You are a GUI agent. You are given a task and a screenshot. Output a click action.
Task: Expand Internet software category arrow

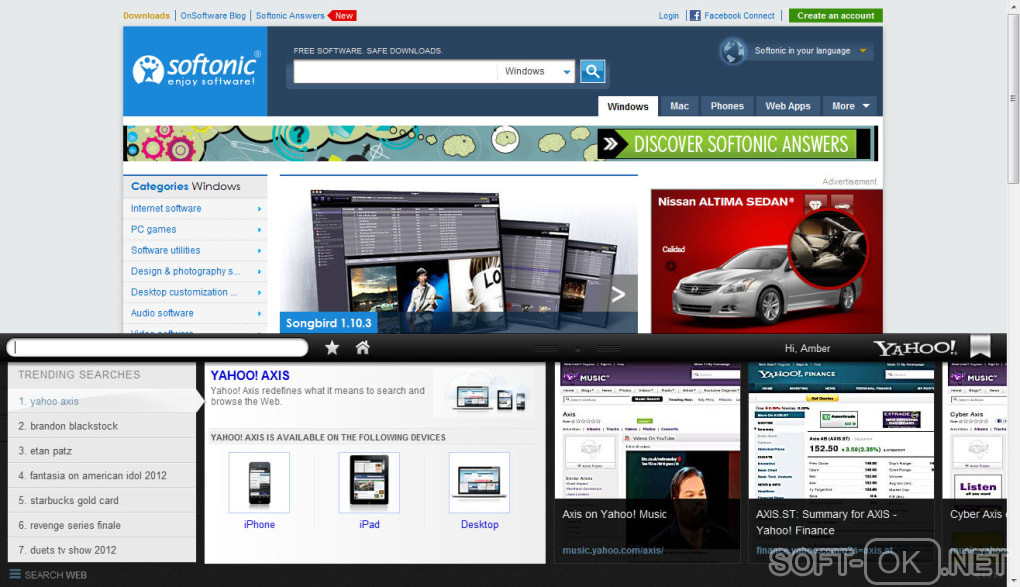(x=259, y=209)
